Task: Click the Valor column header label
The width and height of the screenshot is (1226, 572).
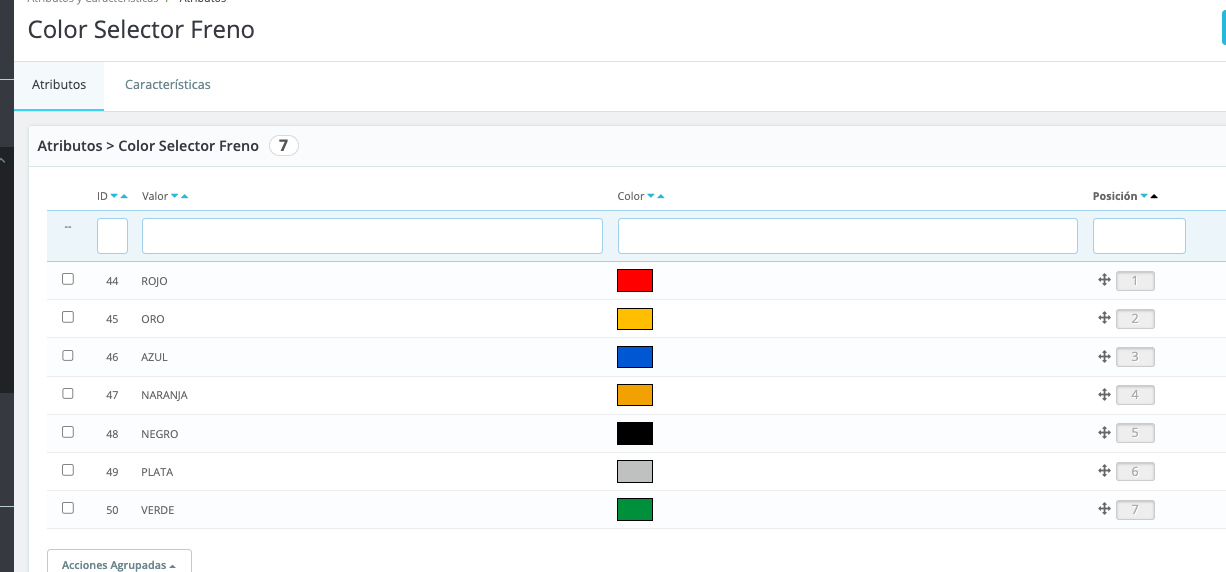Action: coord(155,197)
